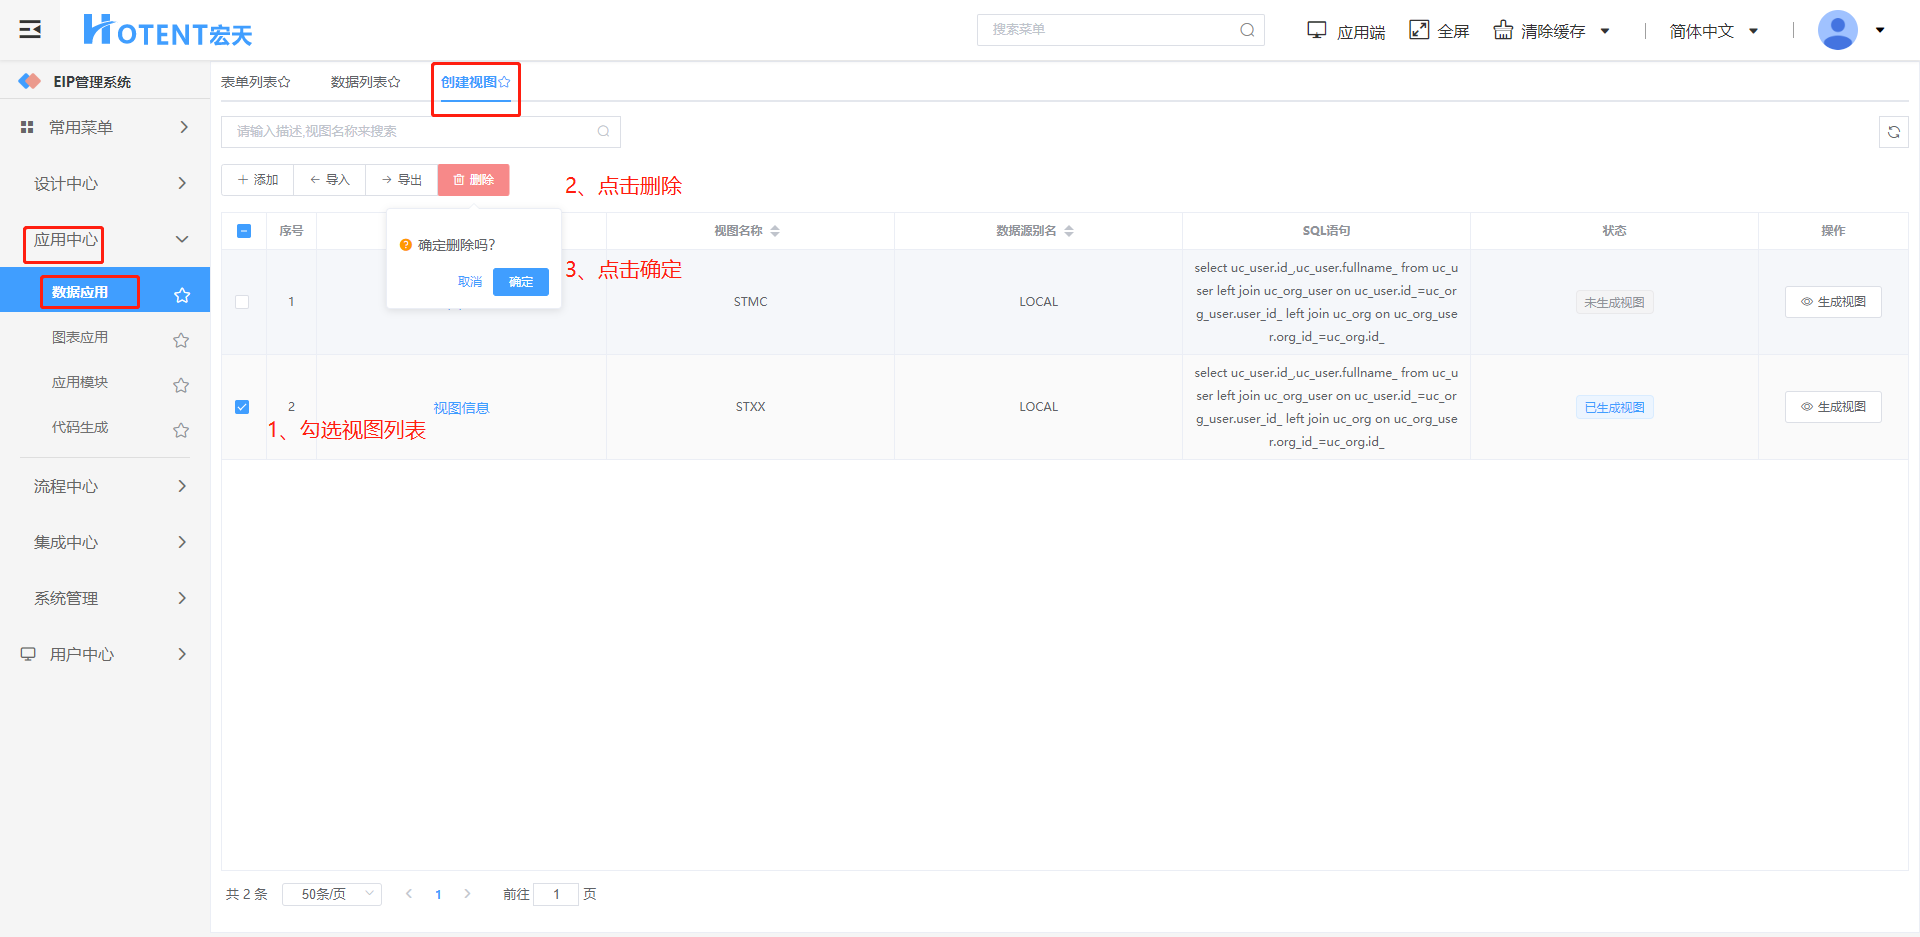Toggle select-all header checkbox
The image size is (1920, 937).
pyautogui.click(x=244, y=231)
